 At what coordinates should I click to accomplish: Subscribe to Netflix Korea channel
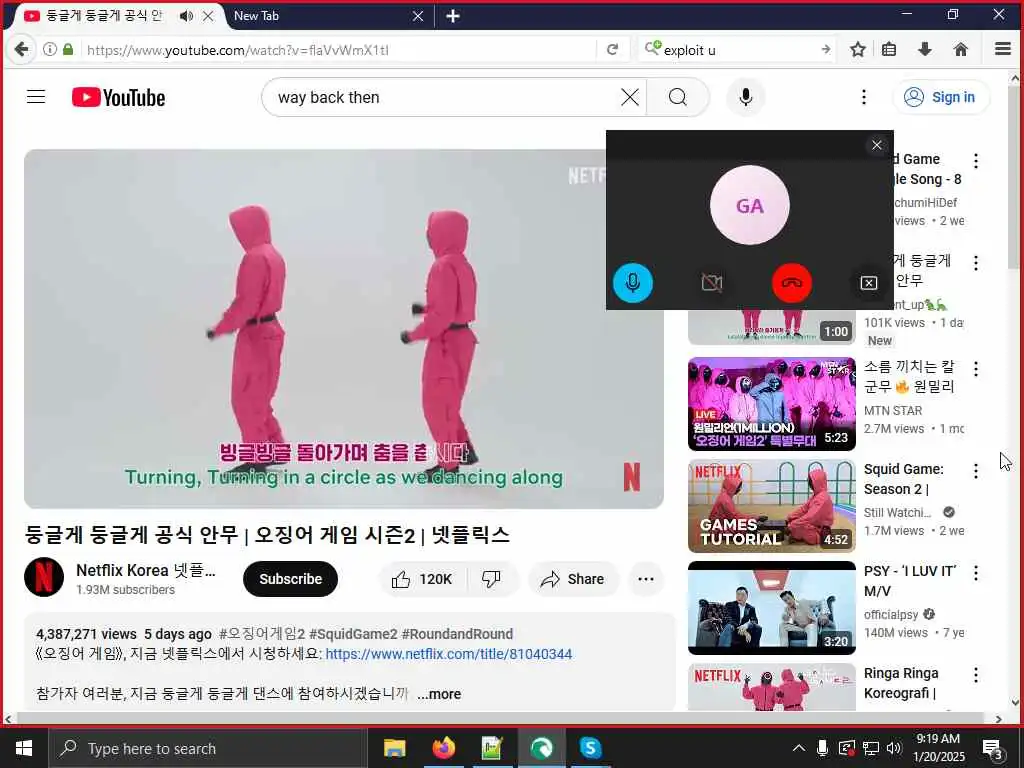coord(290,579)
